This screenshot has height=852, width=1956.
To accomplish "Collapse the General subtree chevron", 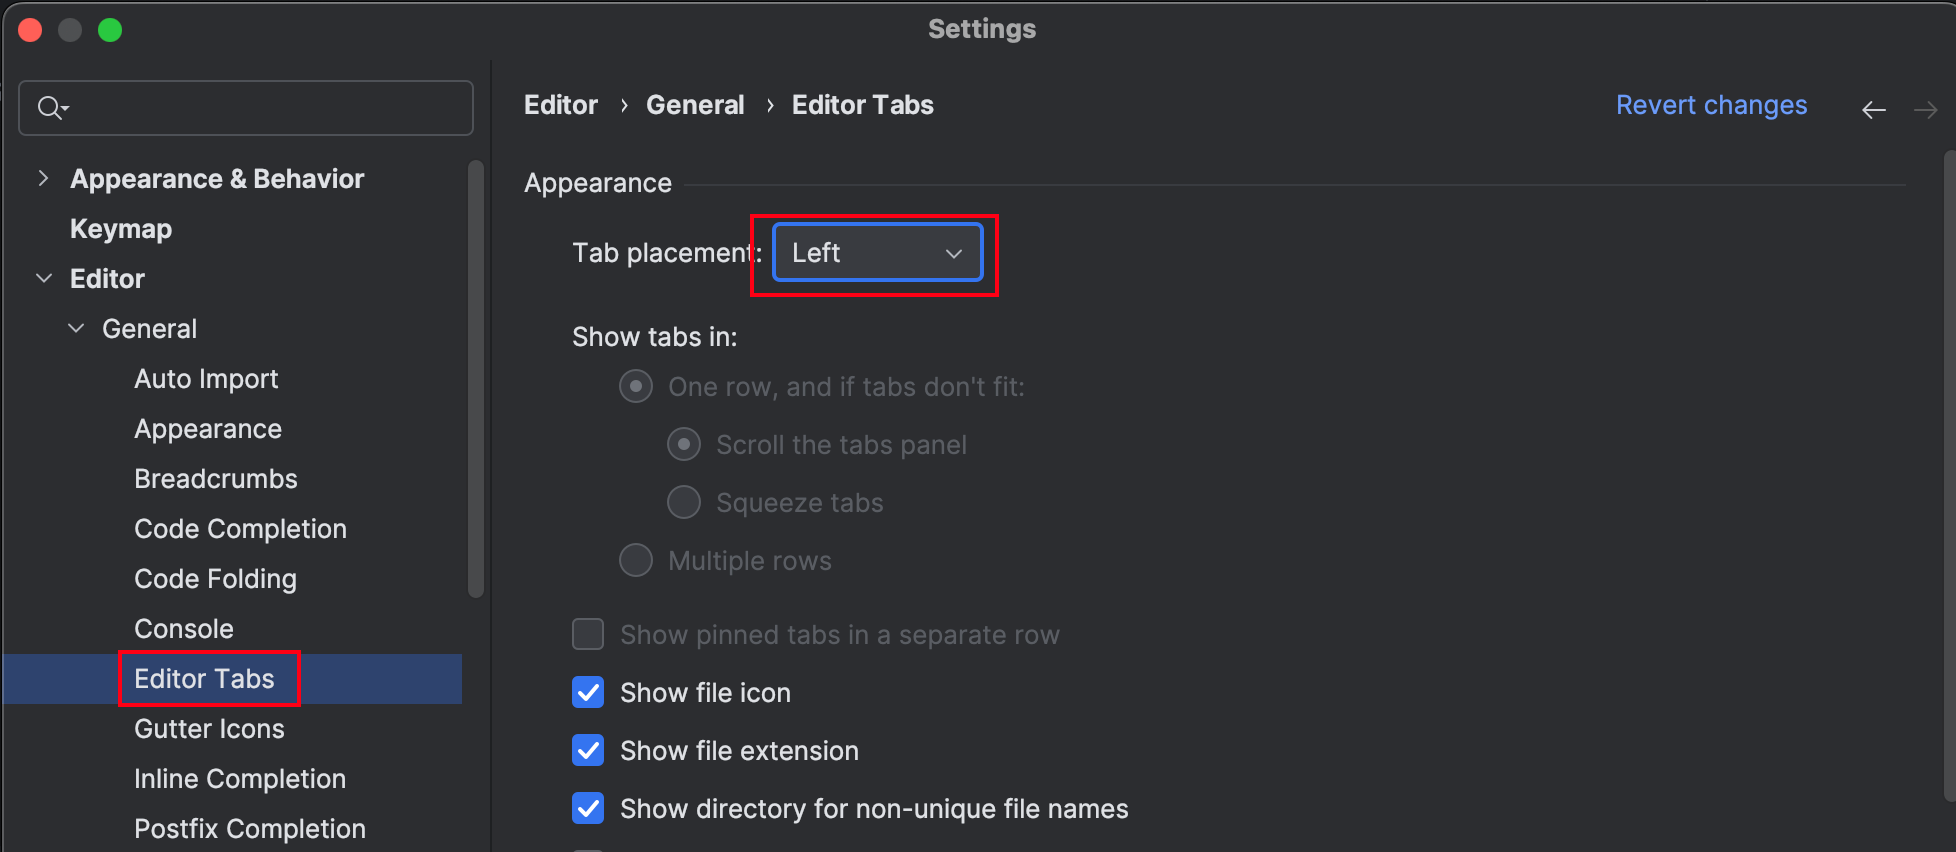I will (x=76, y=328).
